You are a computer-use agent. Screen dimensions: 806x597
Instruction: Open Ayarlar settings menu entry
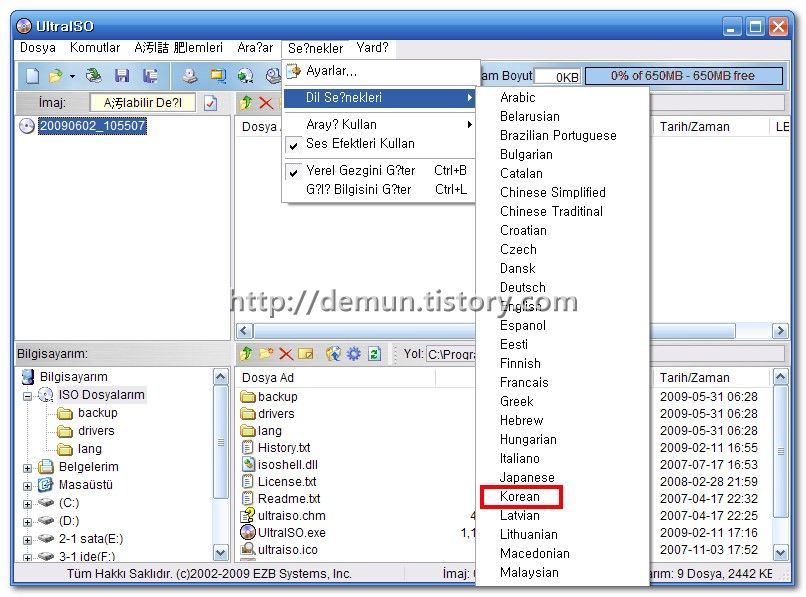tap(331, 71)
